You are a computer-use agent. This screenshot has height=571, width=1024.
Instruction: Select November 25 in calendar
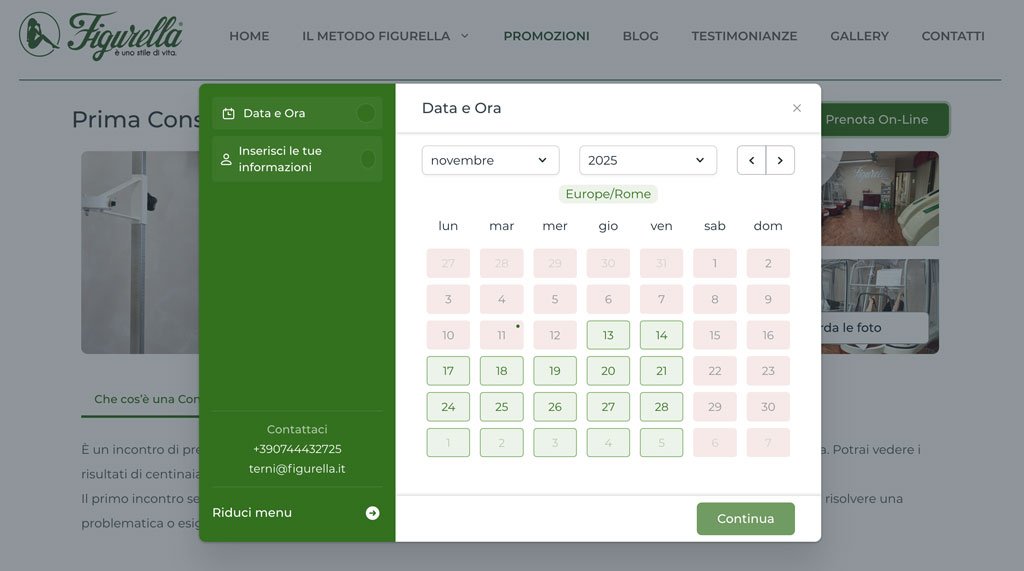click(502, 407)
